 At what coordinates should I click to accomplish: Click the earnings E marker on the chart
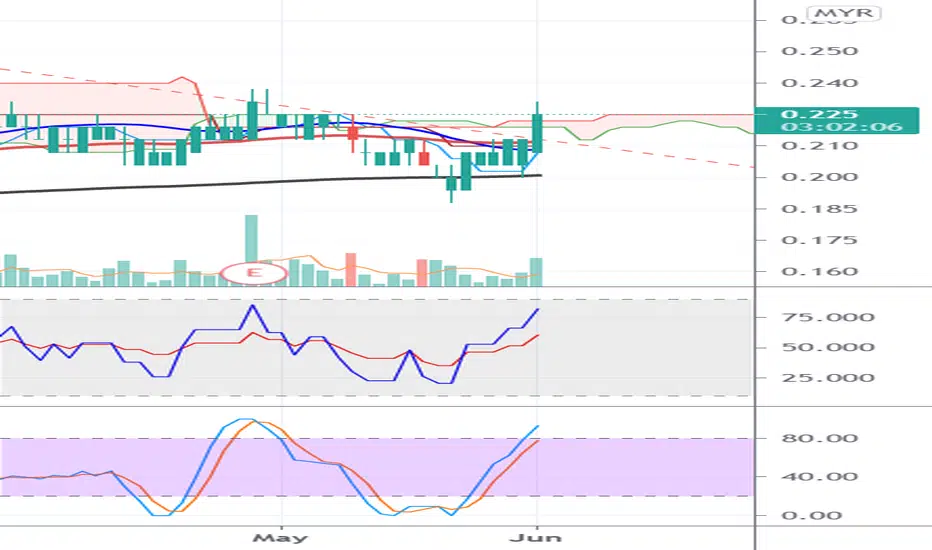click(254, 273)
